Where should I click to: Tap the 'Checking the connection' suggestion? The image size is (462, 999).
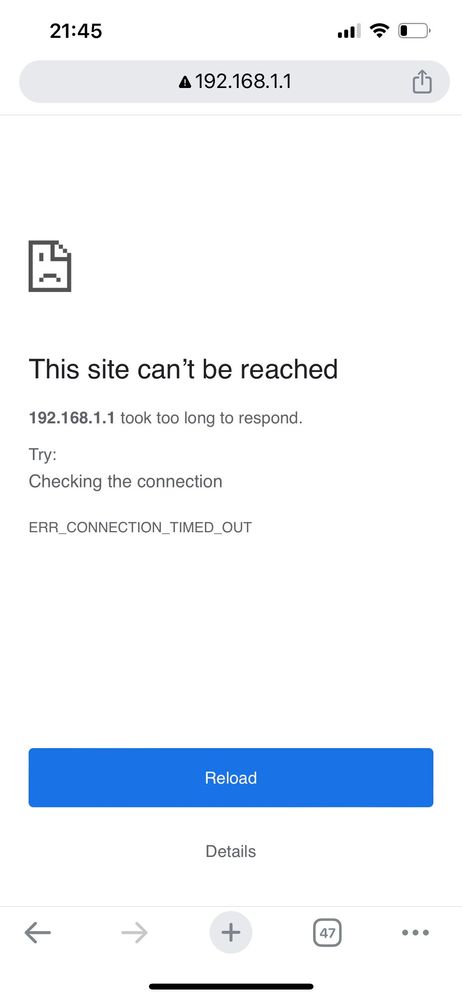click(x=126, y=481)
